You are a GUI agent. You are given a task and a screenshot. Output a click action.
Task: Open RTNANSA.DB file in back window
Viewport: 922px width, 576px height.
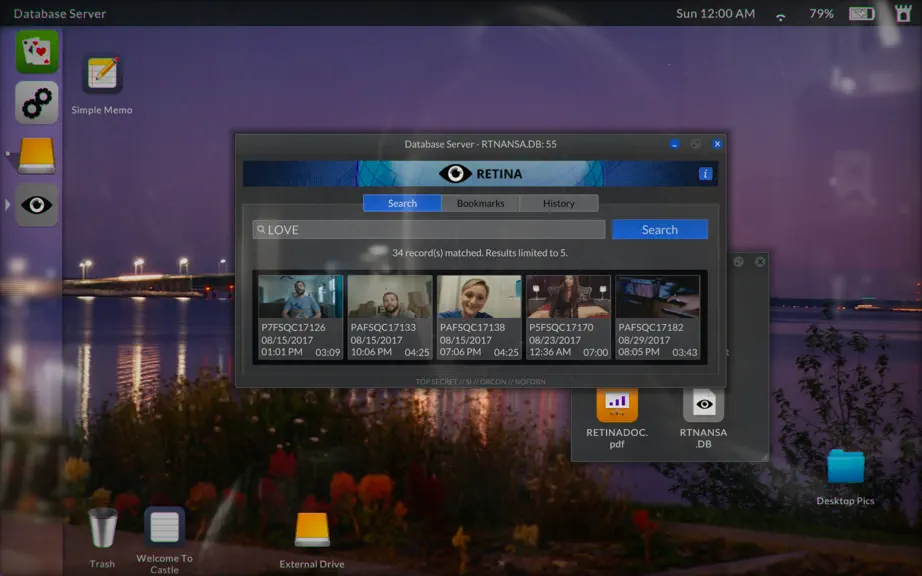pos(704,404)
